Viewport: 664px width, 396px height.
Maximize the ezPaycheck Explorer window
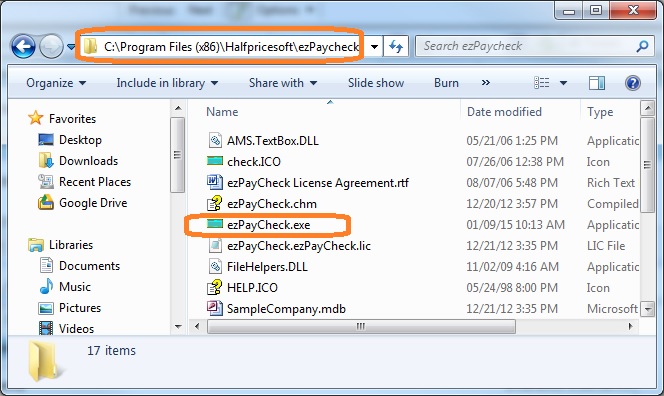(x=595, y=10)
